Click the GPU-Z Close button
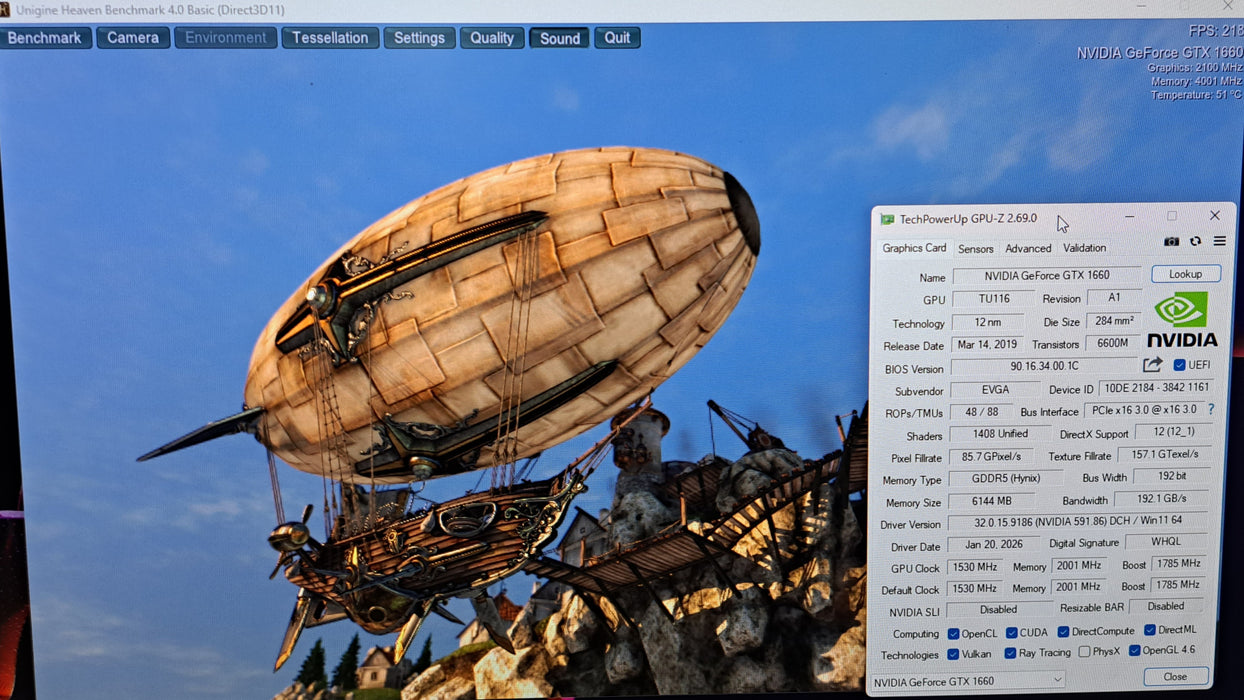1244x700 pixels. pyautogui.click(x=1176, y=677)
